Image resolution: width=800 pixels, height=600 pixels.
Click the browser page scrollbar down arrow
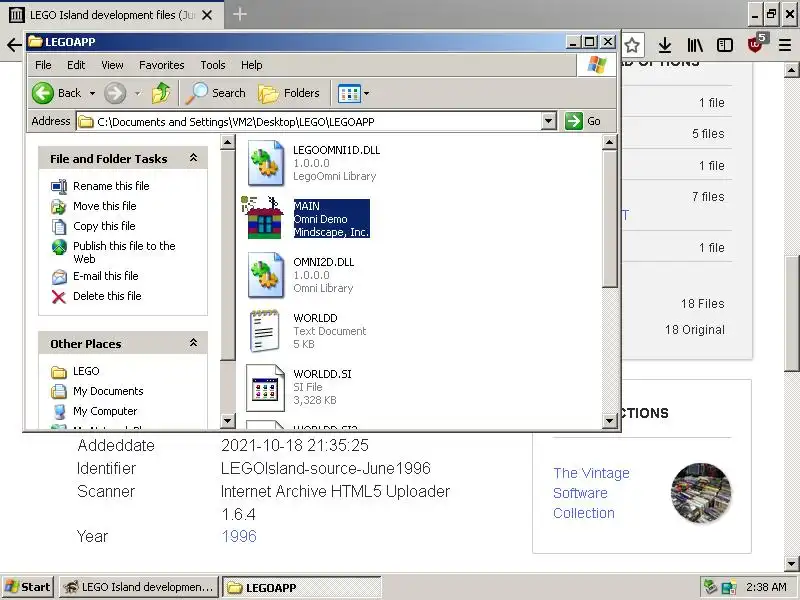[792, 564]
